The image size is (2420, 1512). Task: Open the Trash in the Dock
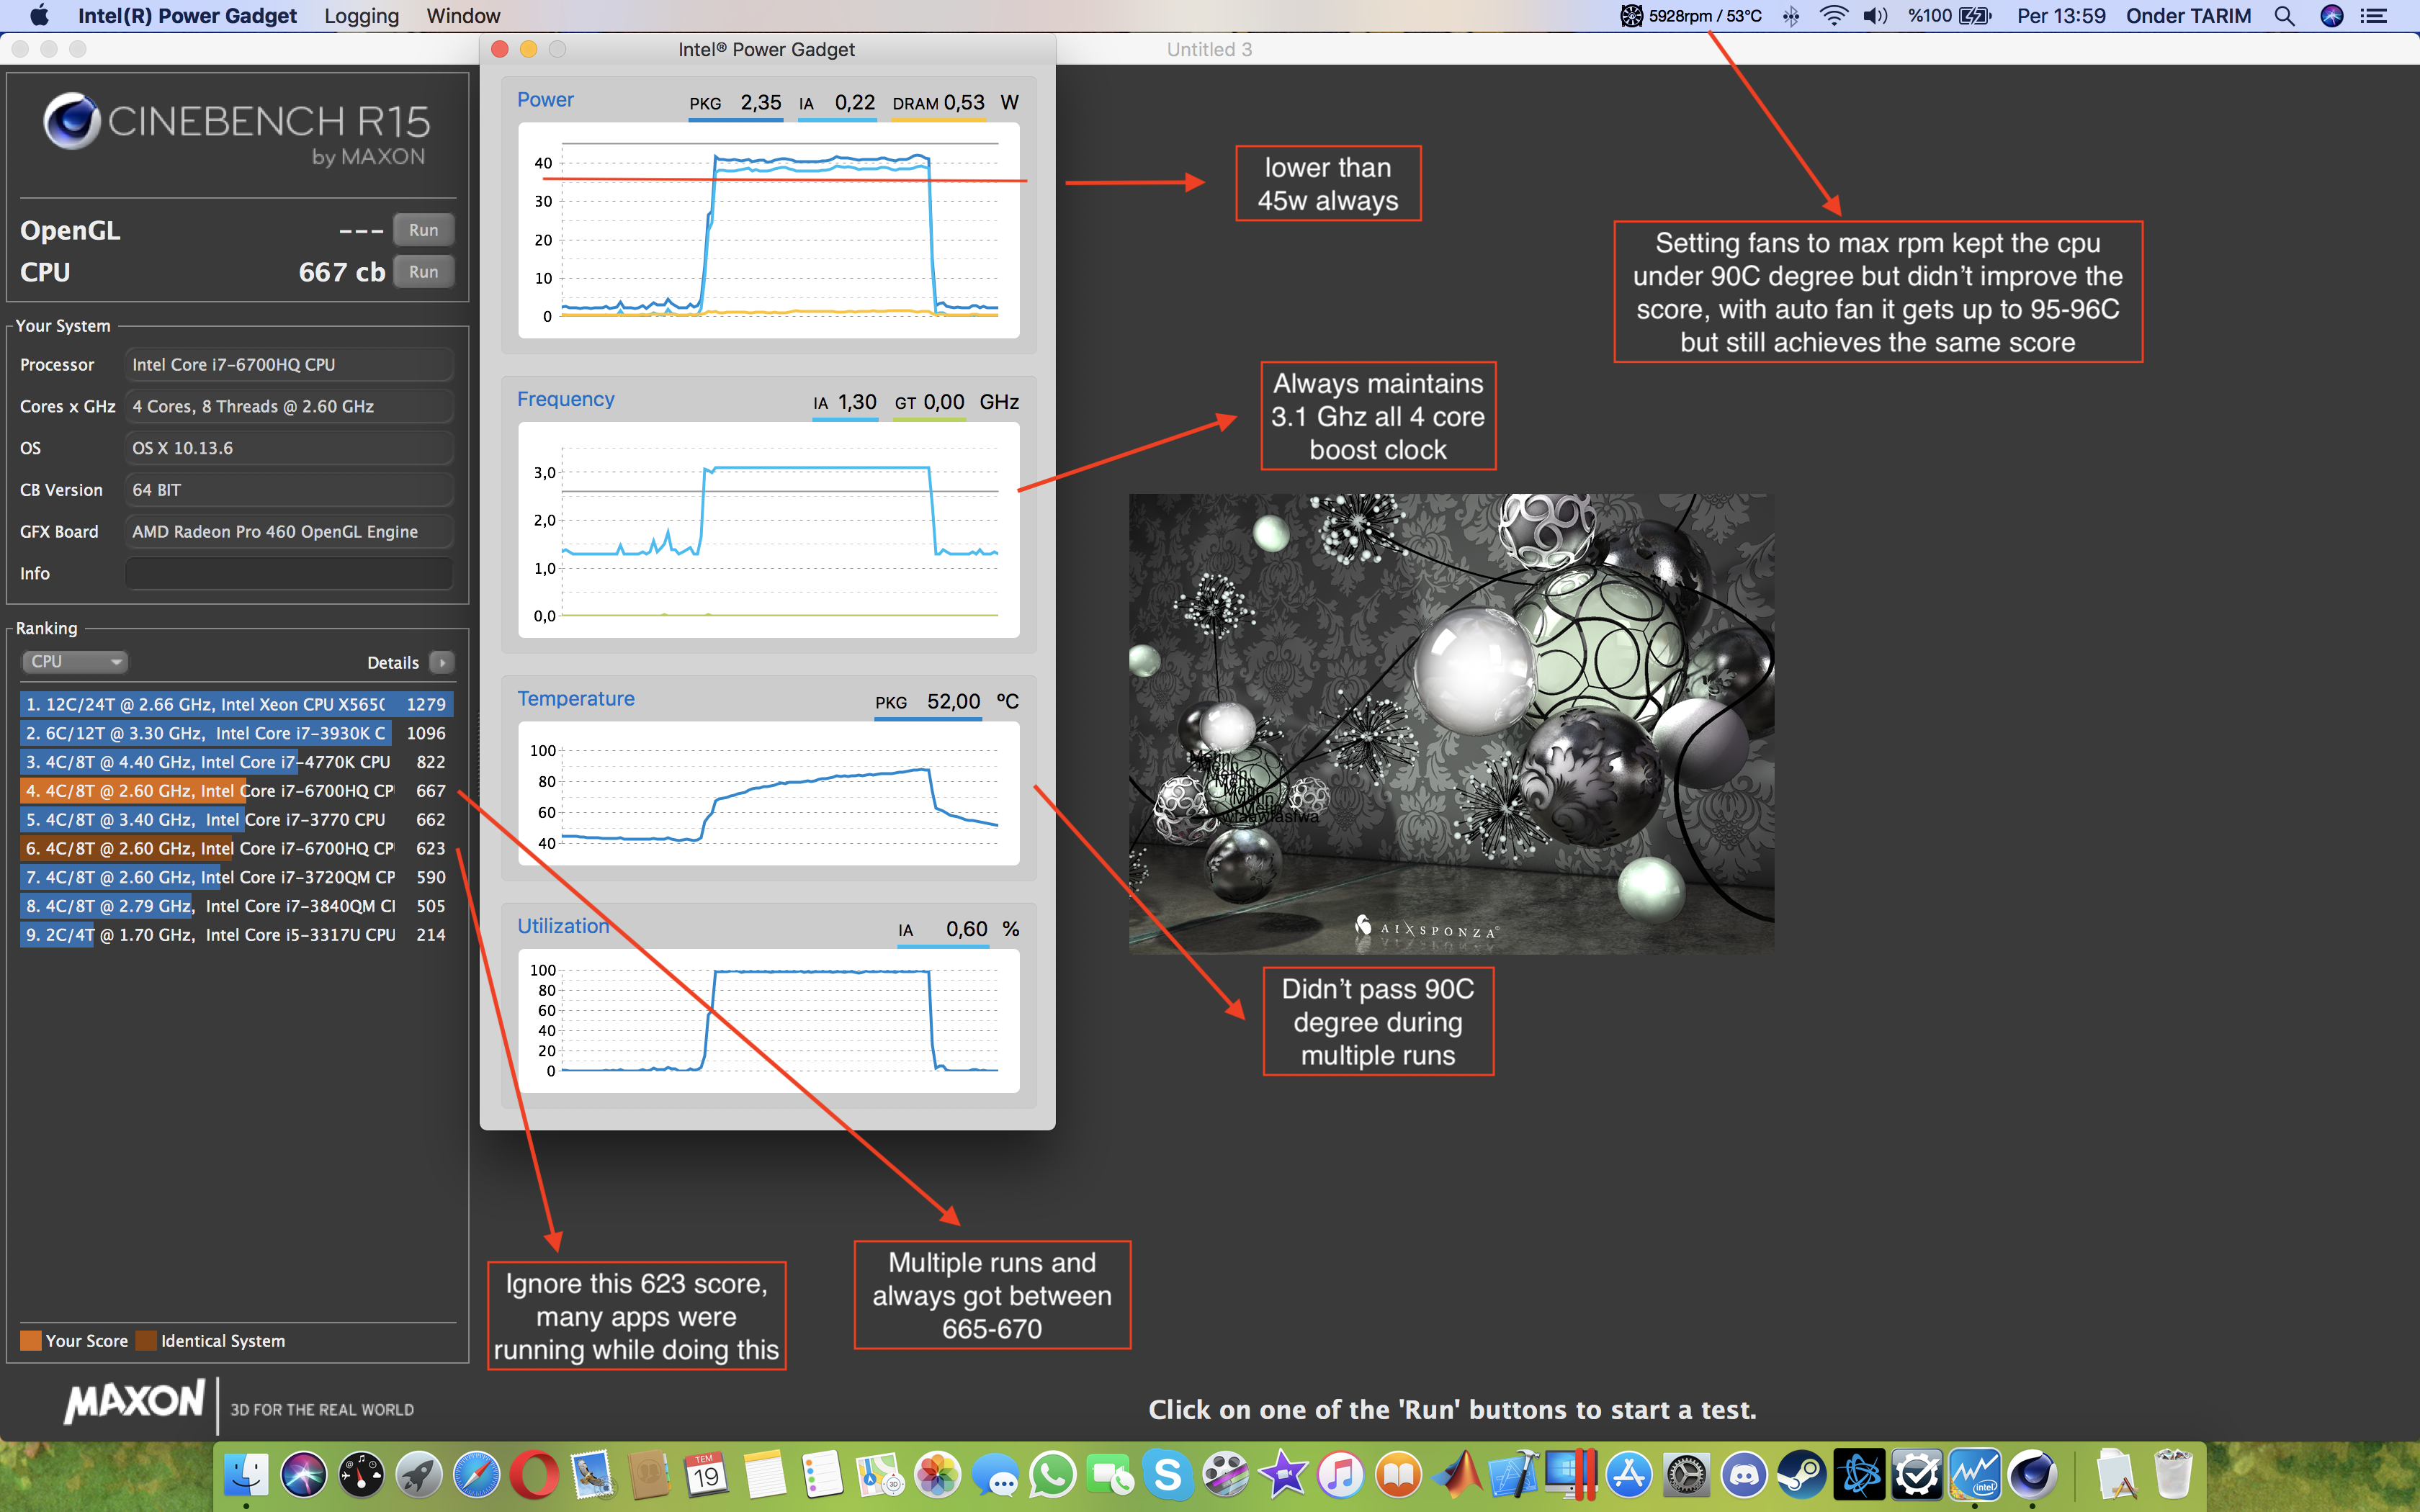tap(2173, 1475)
